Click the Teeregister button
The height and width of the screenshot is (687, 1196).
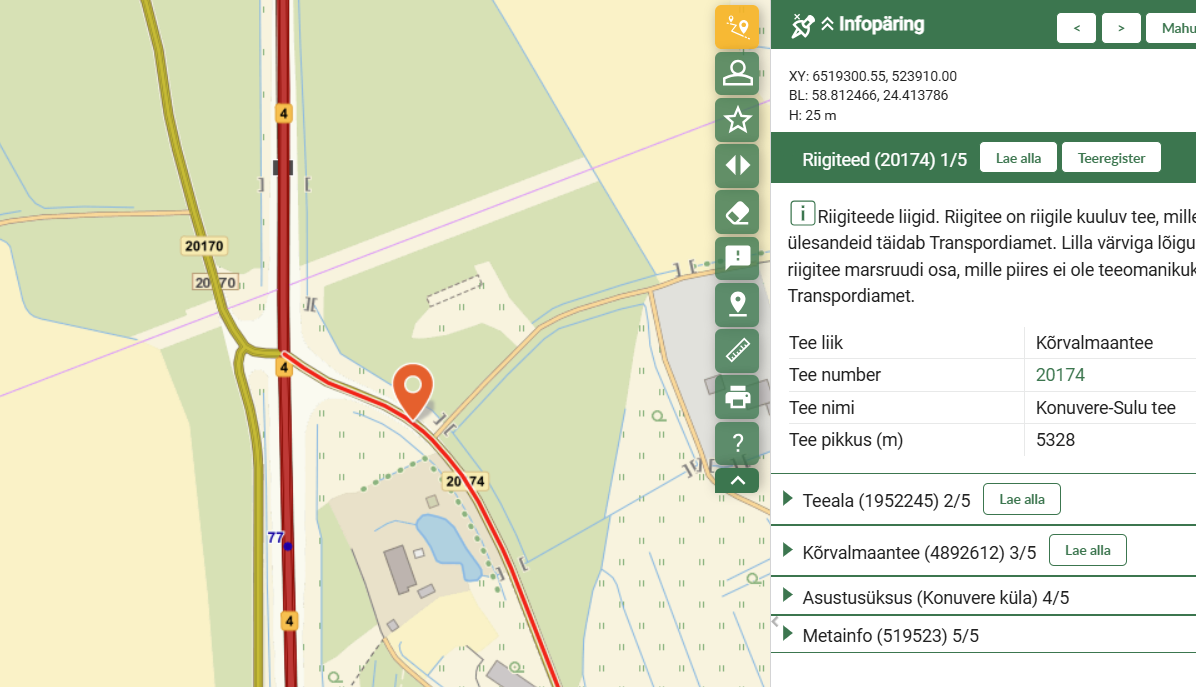(x=1111, y=158)
